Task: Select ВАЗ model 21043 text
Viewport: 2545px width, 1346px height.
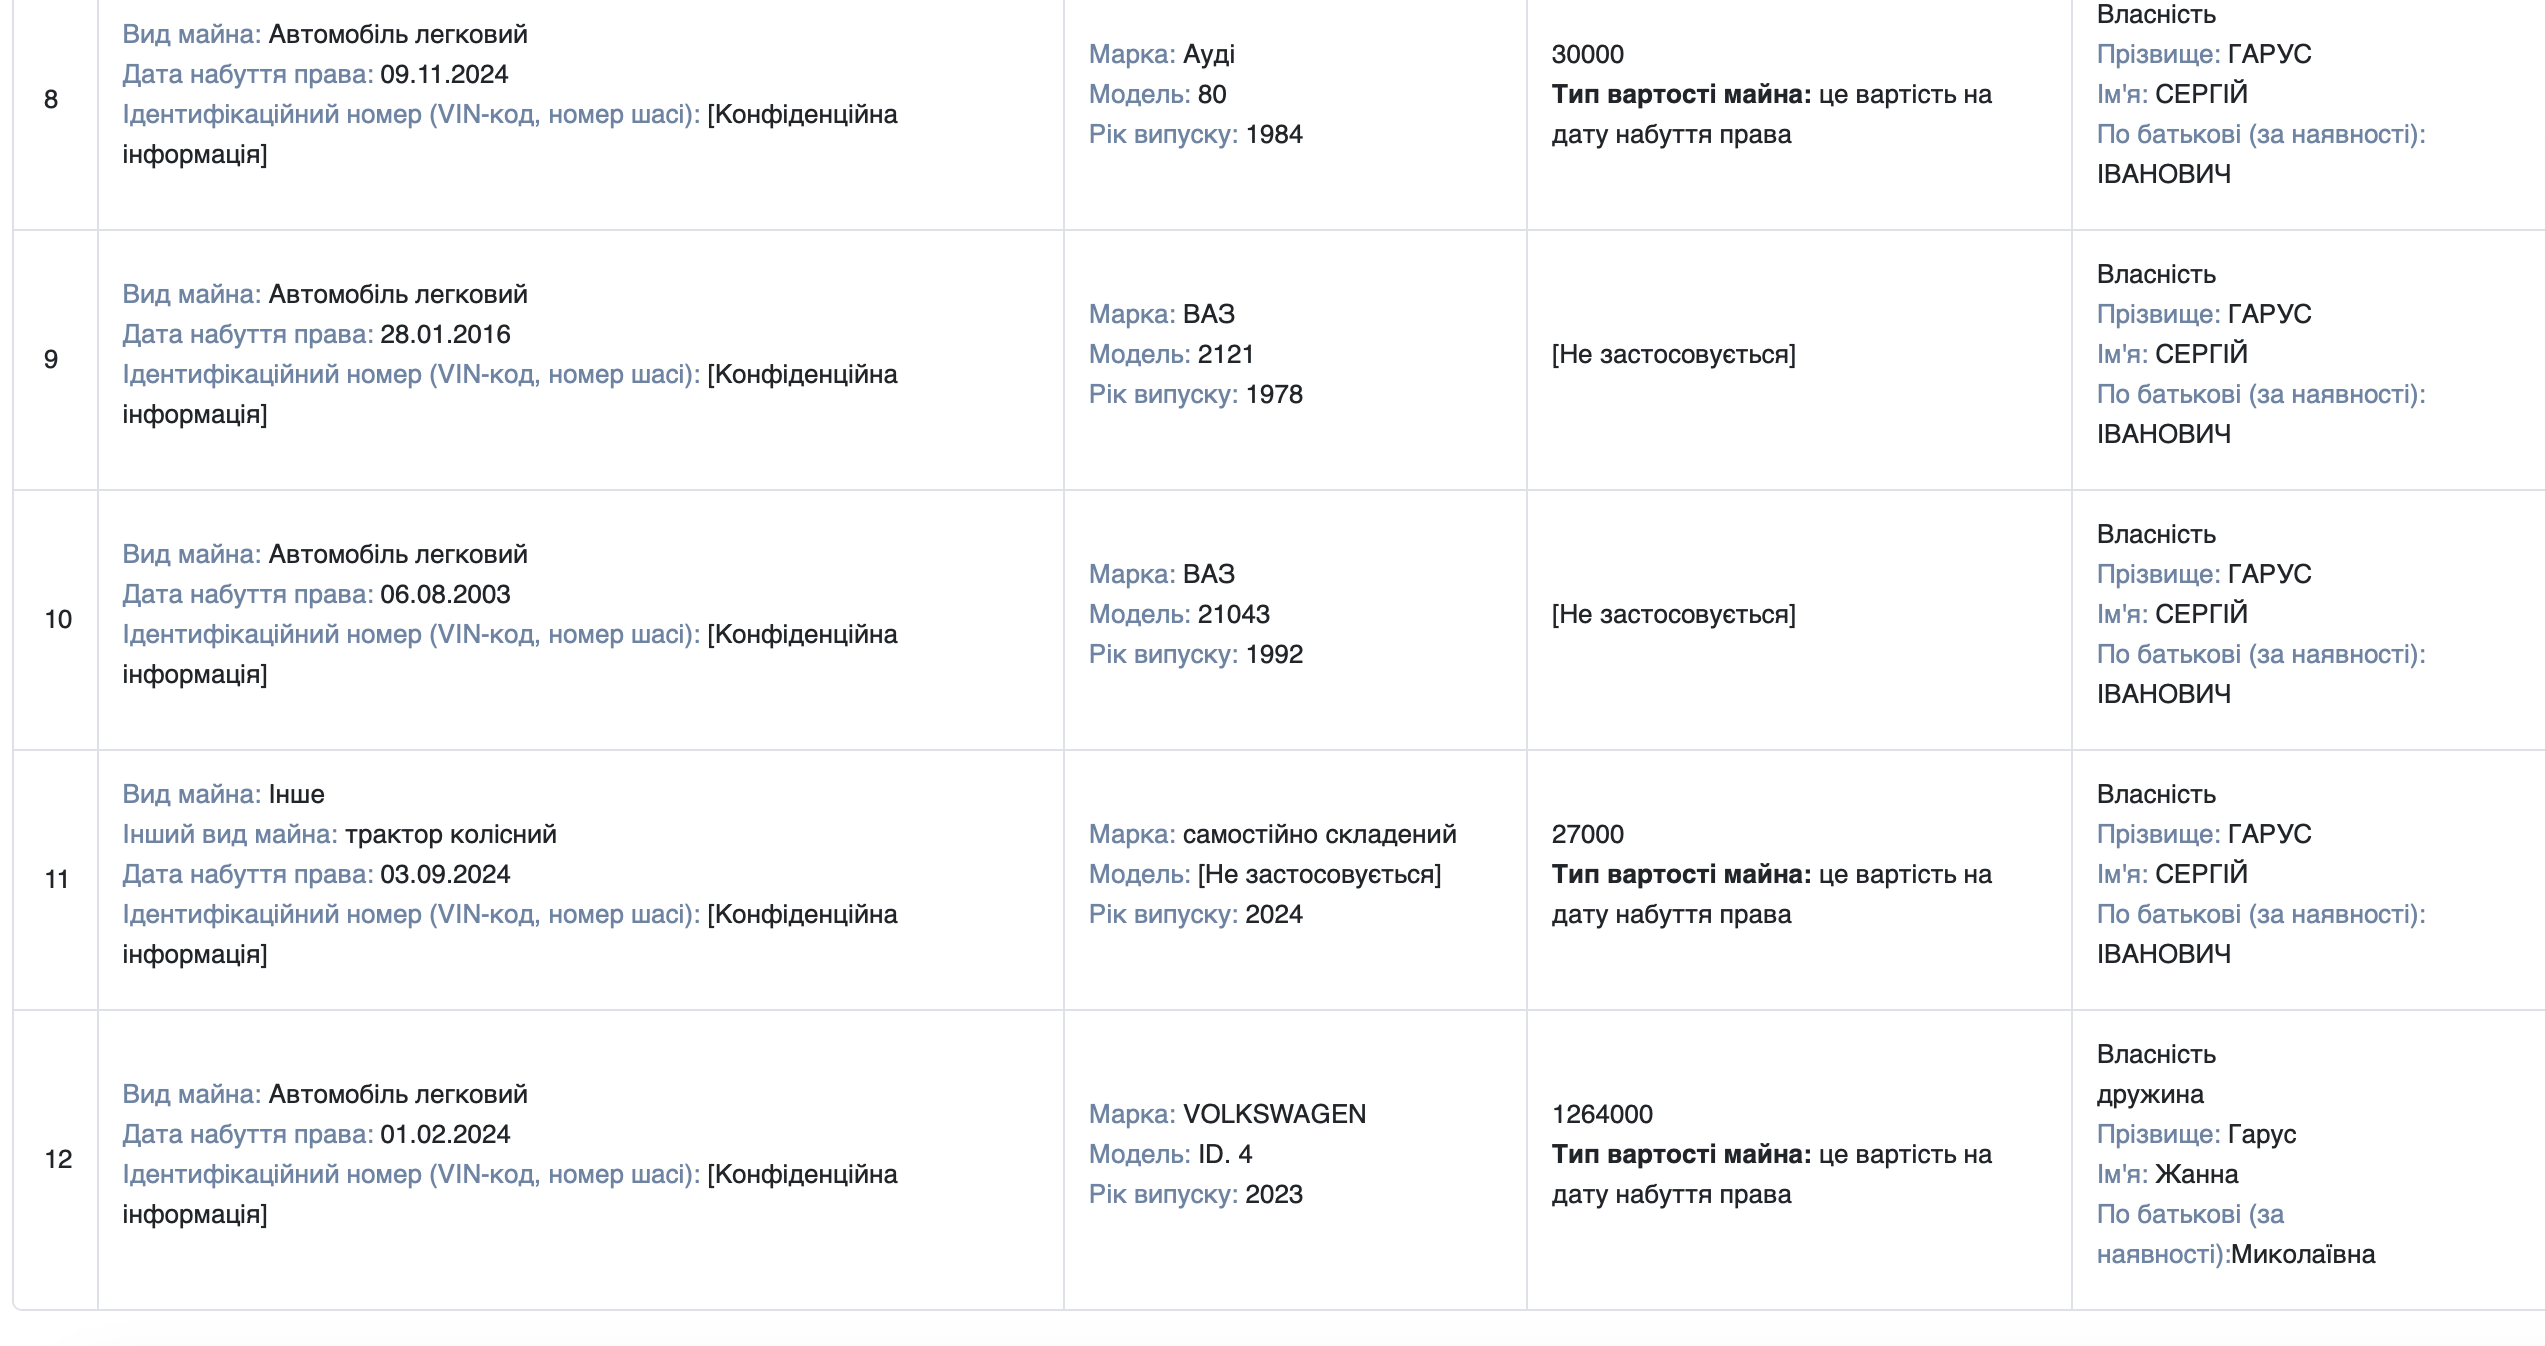Action: 1233,614
